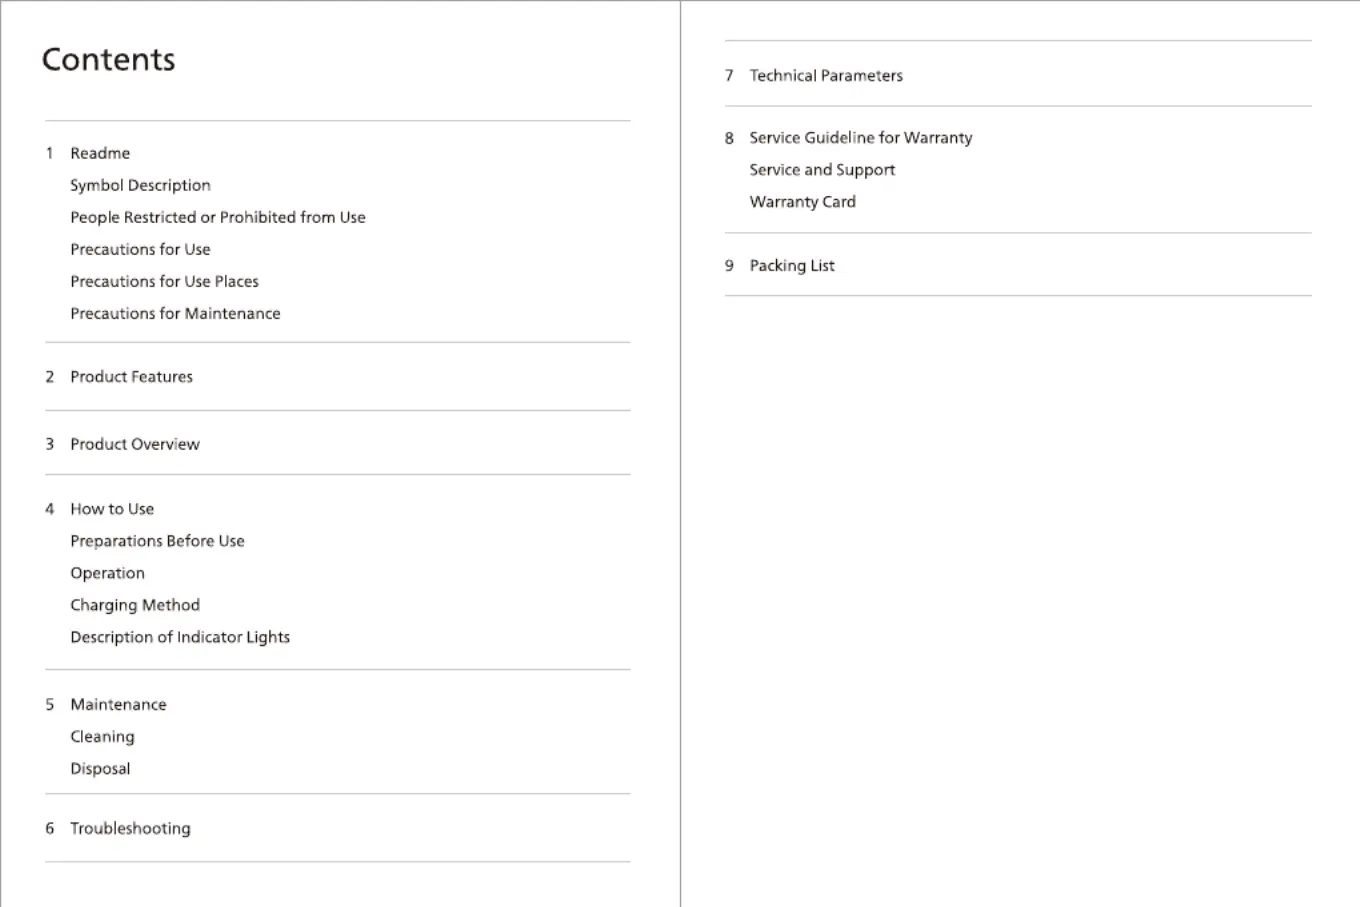Jump to Packing List chapter

pyautogui.click(x=792, y=265)
